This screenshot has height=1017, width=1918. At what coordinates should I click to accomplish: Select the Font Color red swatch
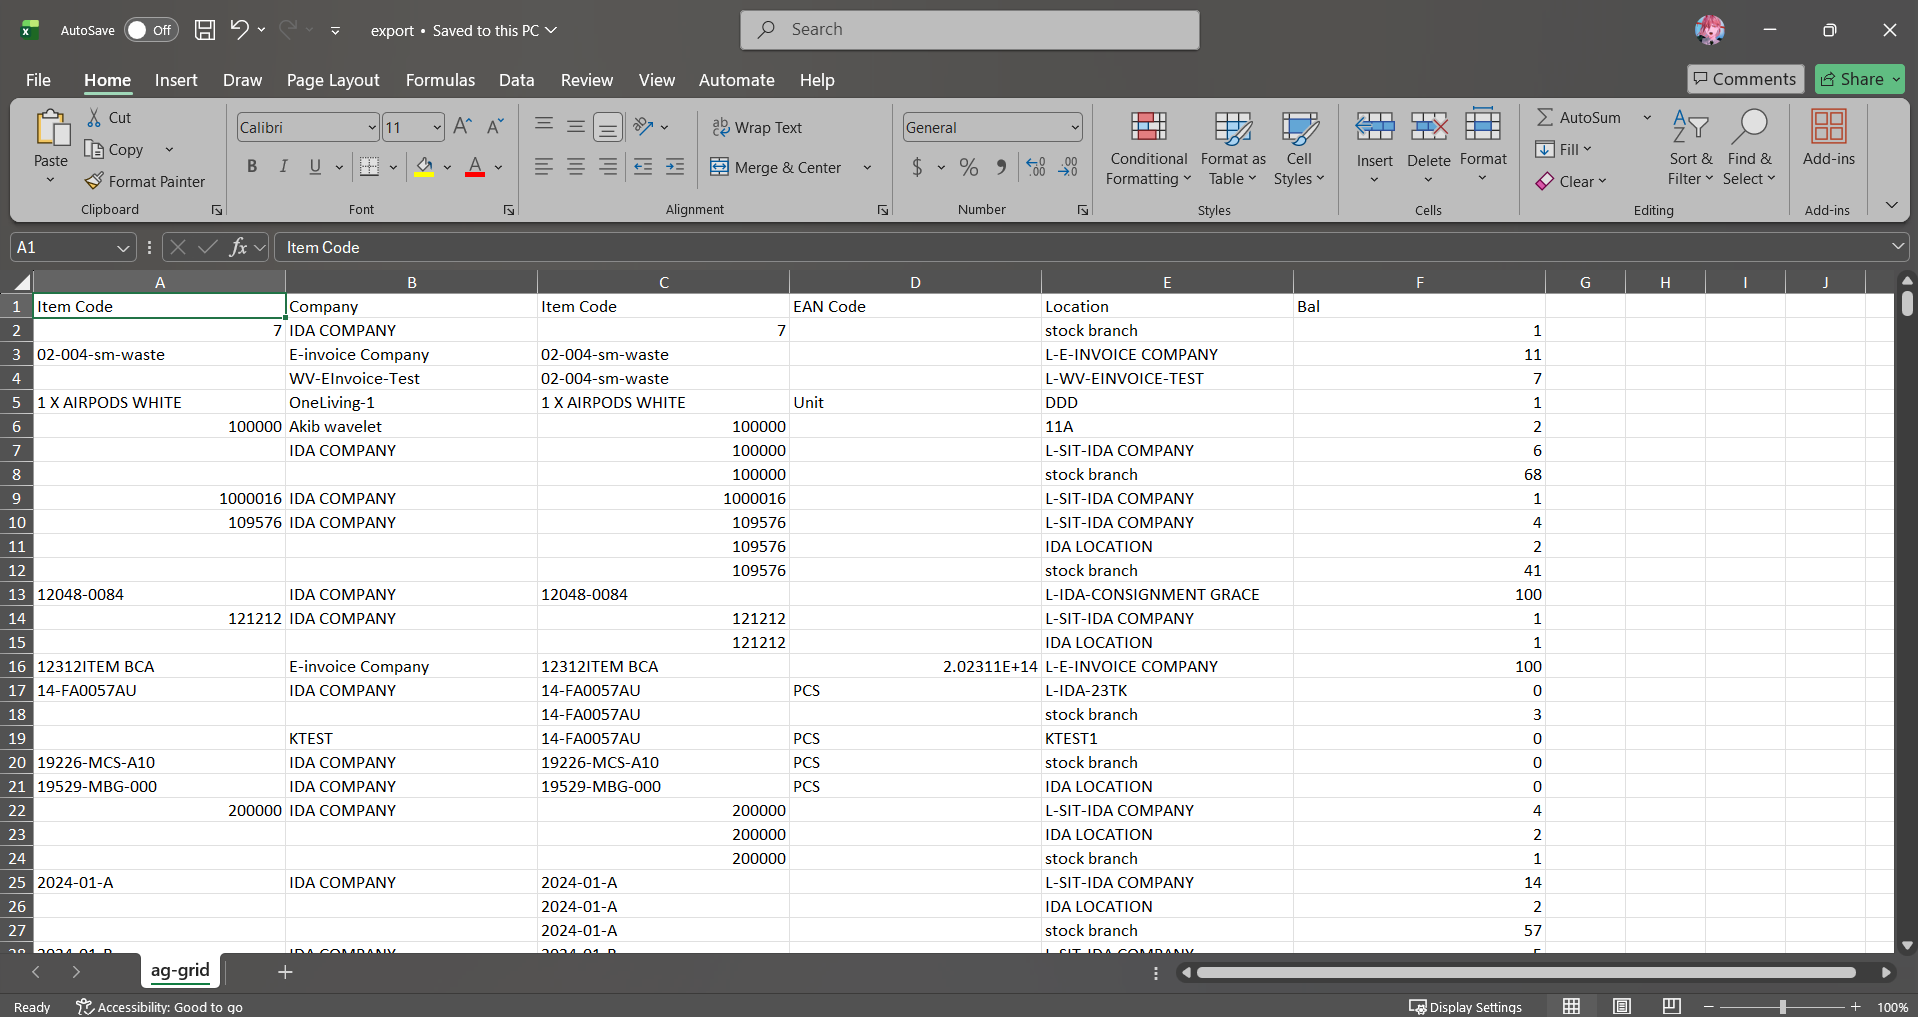coord(474,172)
